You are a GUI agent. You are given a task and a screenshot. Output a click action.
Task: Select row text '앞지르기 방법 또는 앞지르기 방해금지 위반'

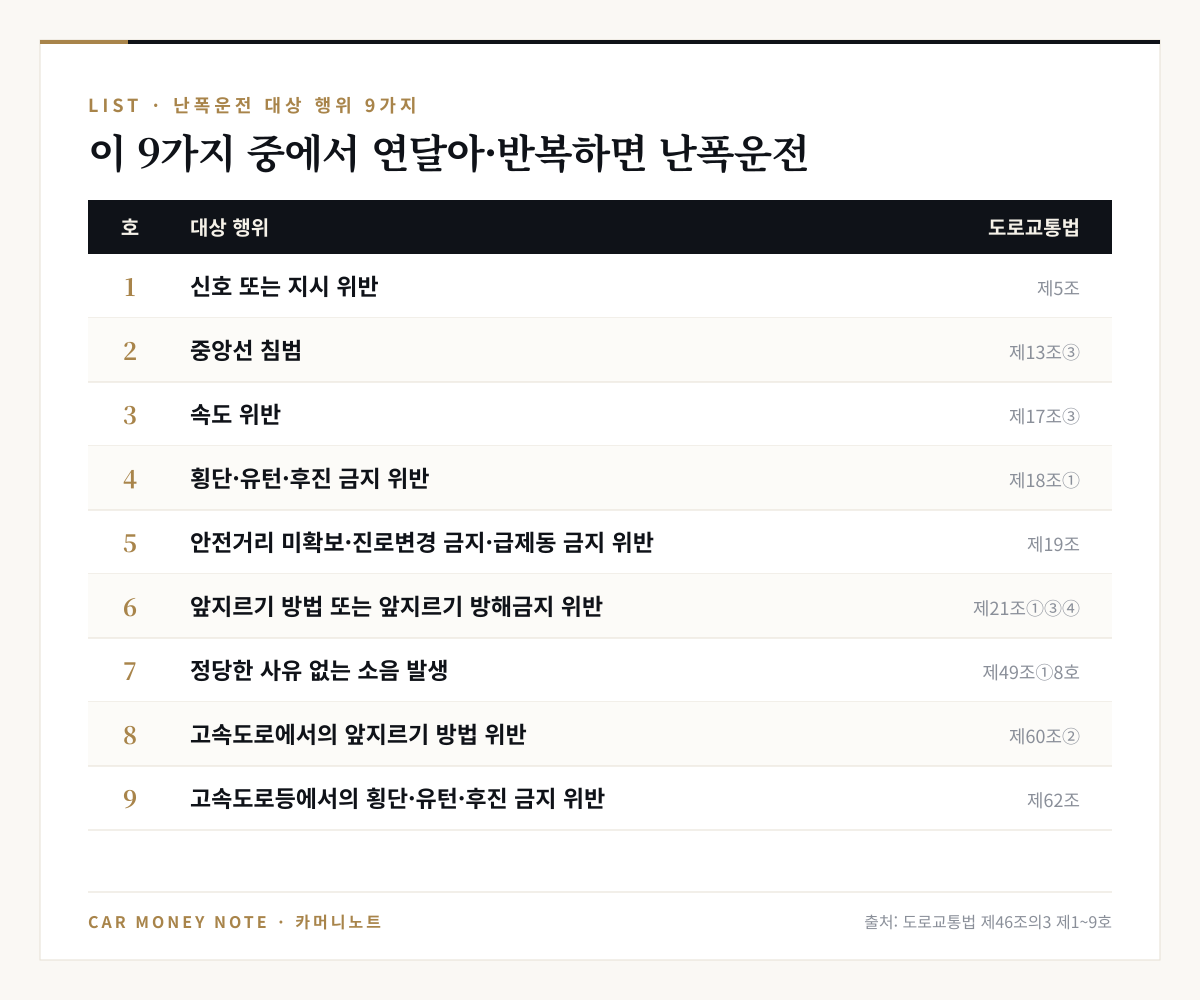click(x=396, y=607)
